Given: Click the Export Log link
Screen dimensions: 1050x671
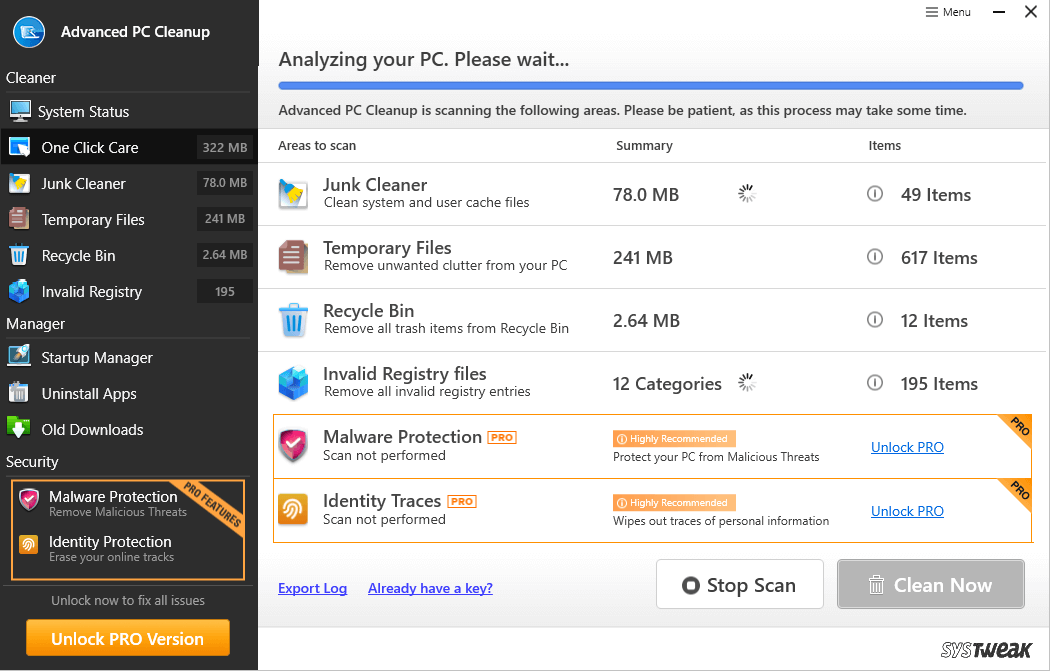Looking at the screenshot, I should click(312, 588).
